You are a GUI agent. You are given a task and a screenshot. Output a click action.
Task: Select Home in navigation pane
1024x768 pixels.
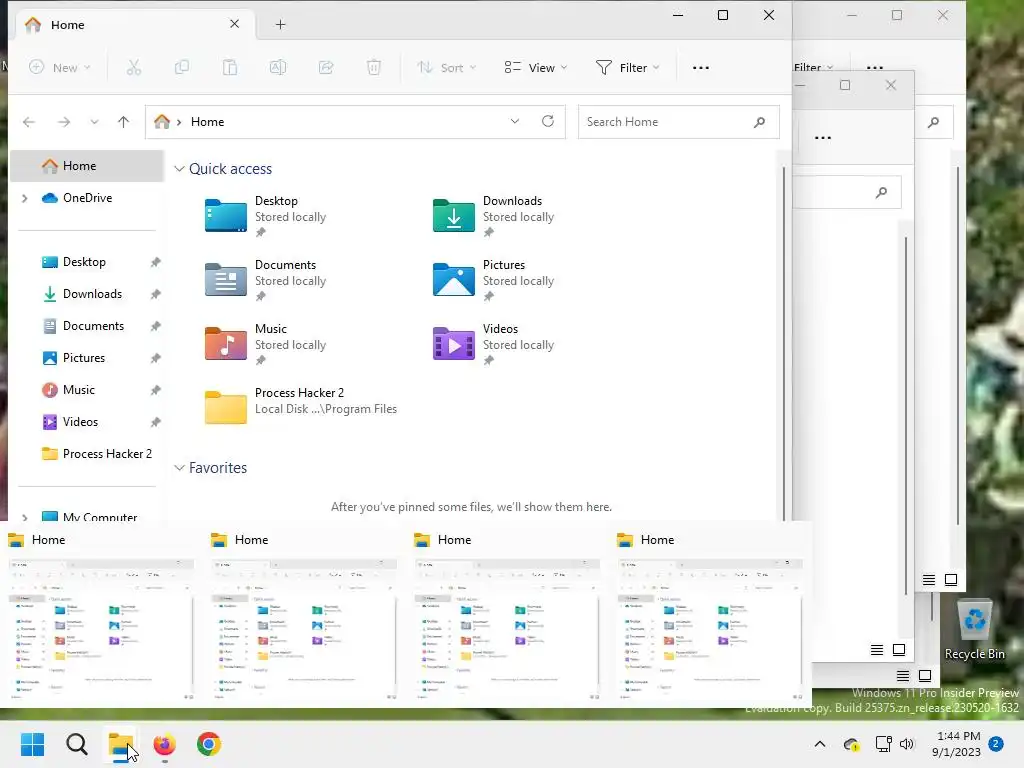point(86,166)
